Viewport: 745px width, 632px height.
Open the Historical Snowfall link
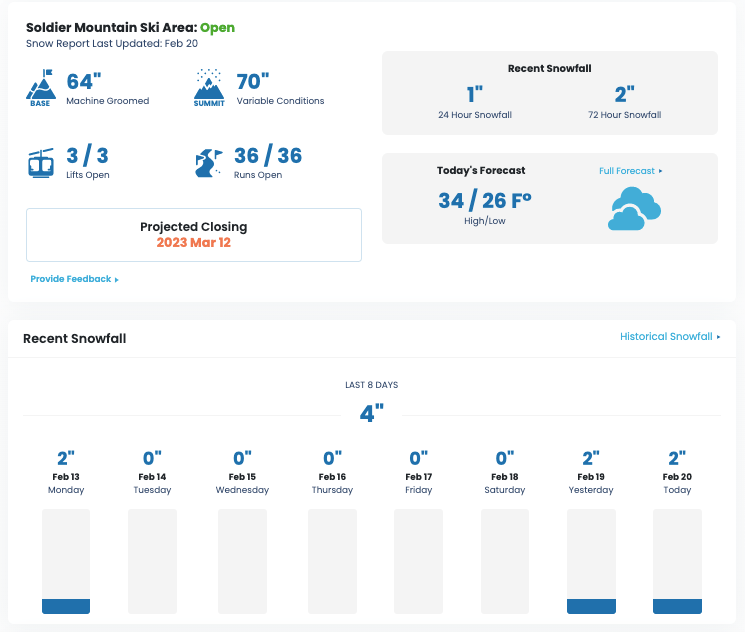click(x=670, y=336)
